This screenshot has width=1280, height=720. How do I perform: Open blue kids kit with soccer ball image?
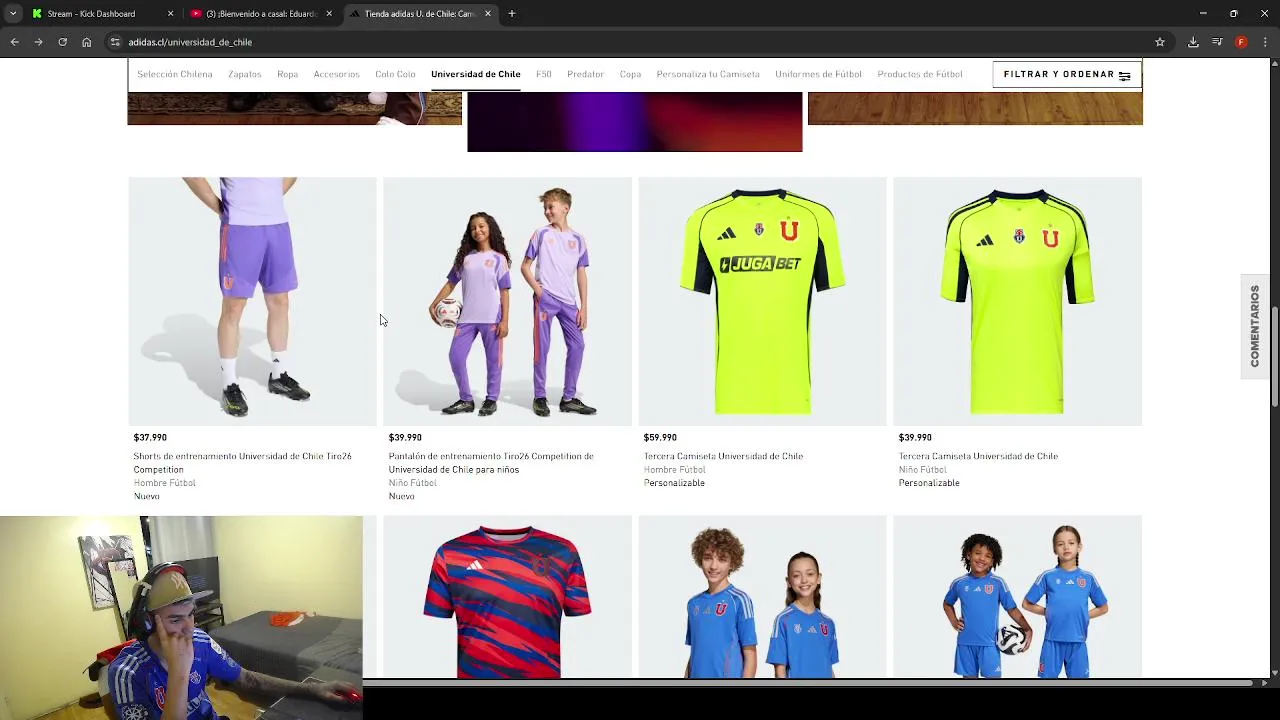coord(1017,597)
